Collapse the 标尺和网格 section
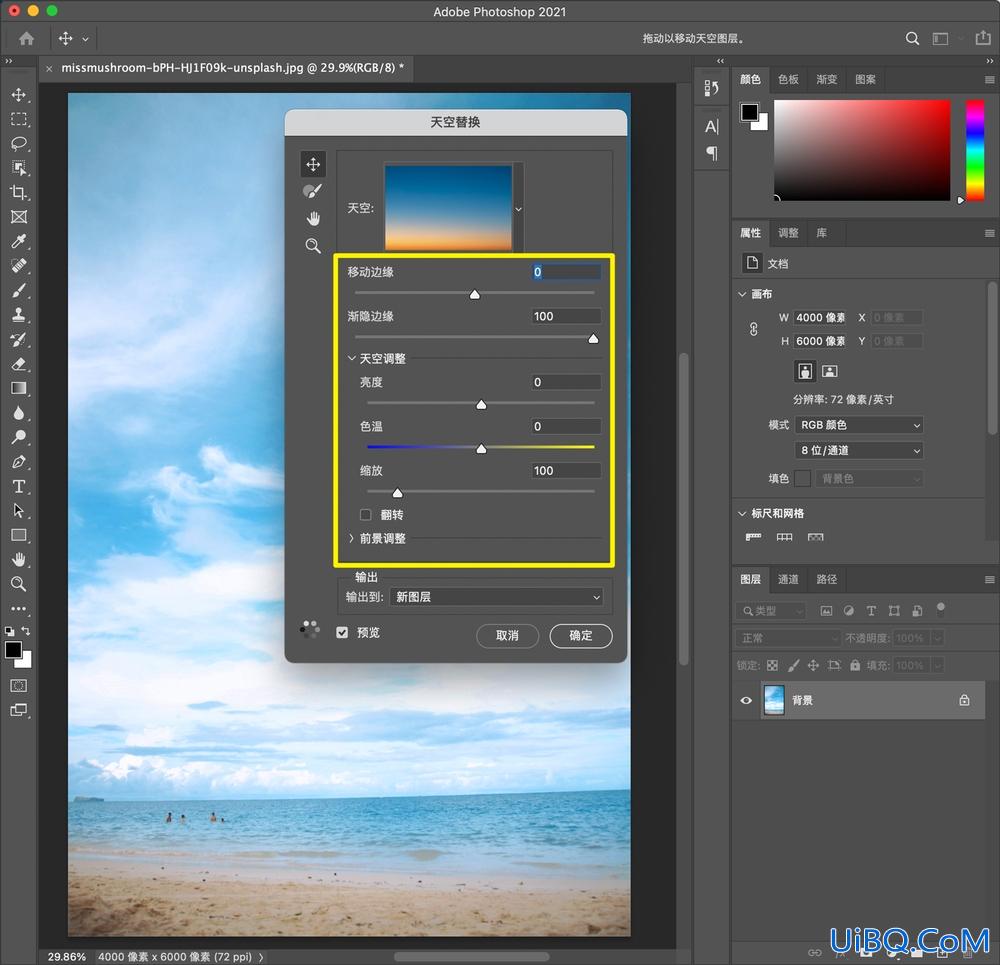The width and height of the screenshot is (1000, 965). point(742,513)
